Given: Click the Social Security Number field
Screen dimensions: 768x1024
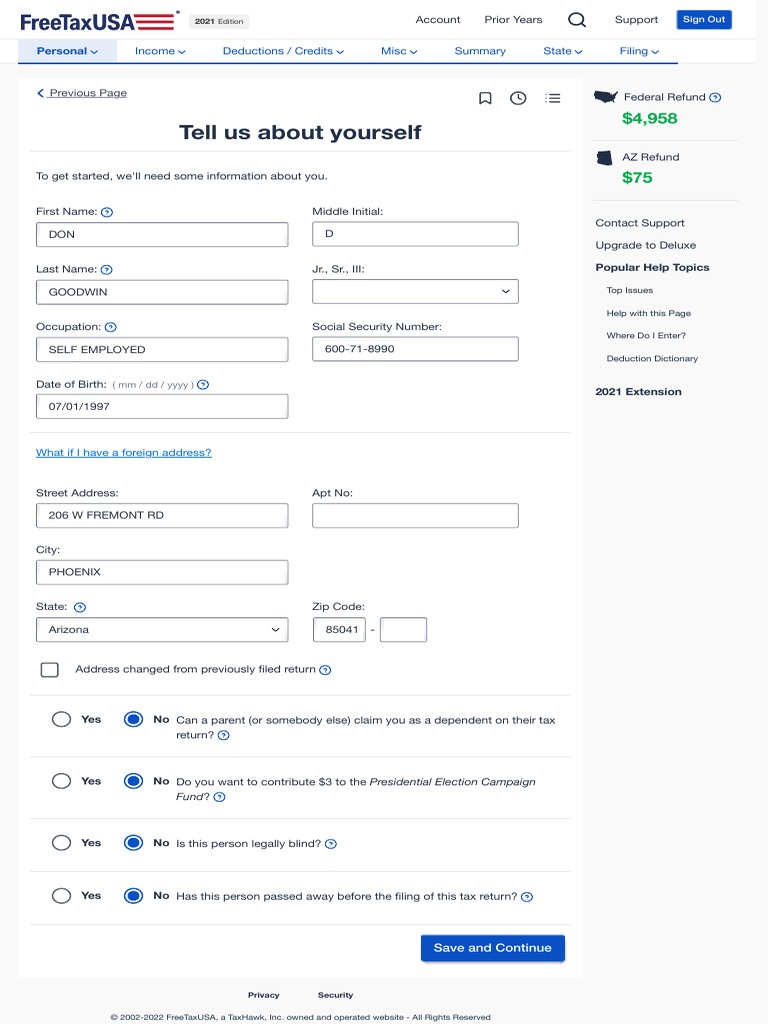Looking at the screenshot, I should coord(415,349).
